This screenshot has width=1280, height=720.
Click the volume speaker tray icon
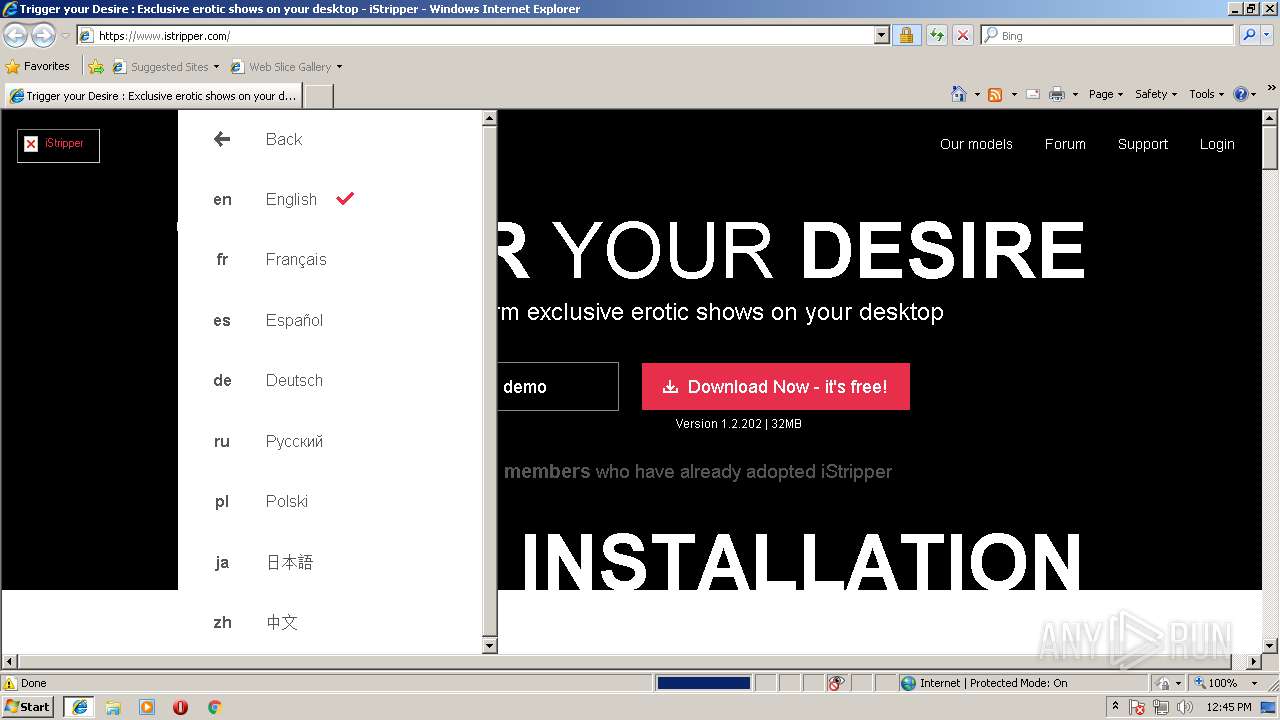coord(1184,707)
